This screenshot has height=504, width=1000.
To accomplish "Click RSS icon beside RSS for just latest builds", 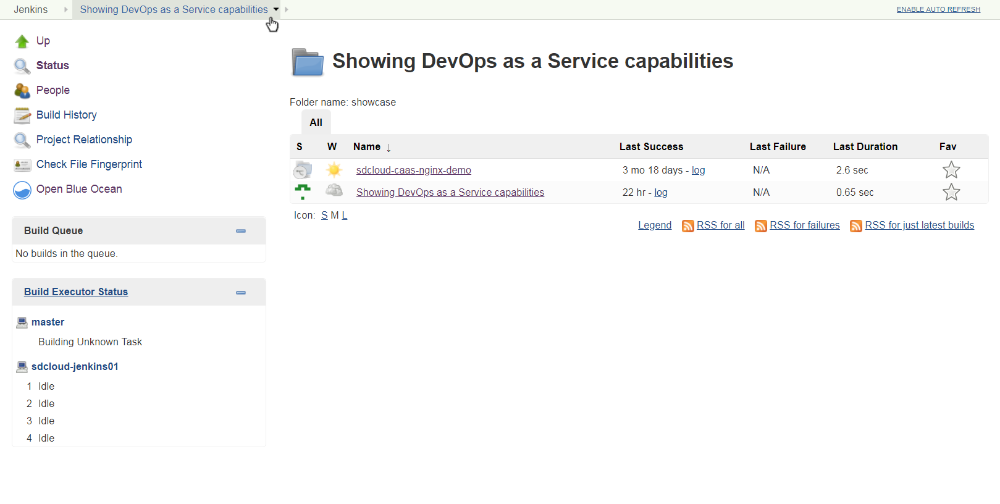I will pyautogui.click(x=856, y=226).
